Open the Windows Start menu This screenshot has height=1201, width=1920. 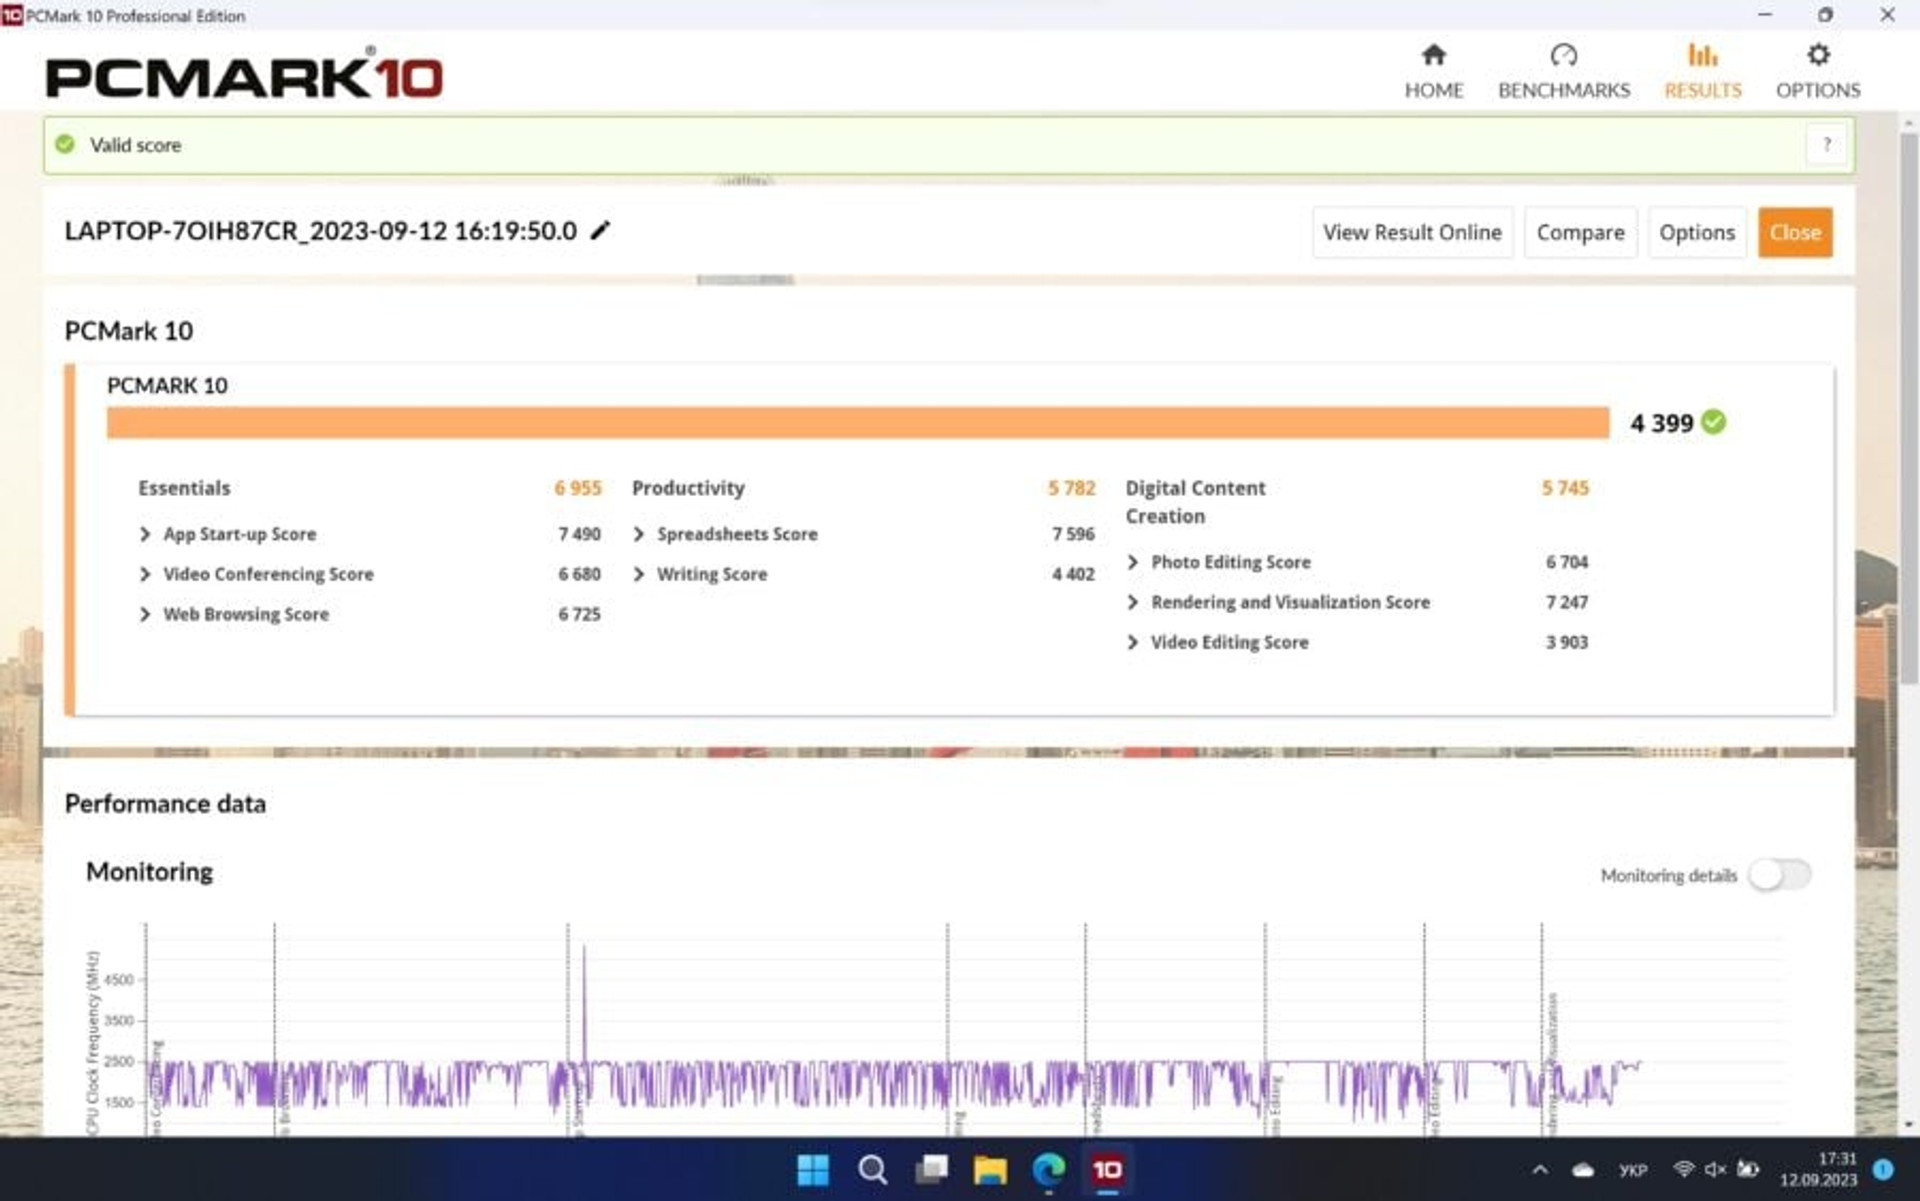click(813, 1169)
